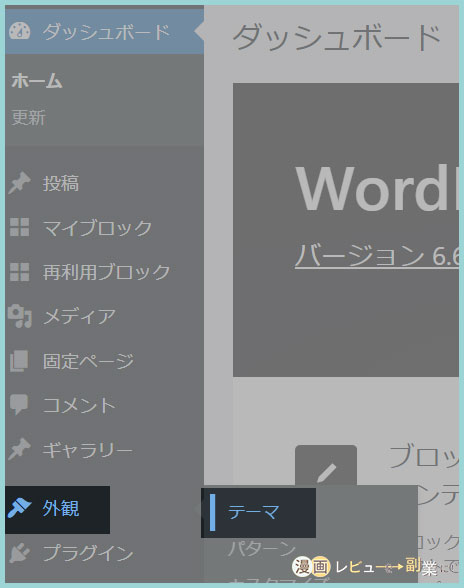464x588 pixels.
Task: Click the pencil edit icon in the welcome panel
Action: (326, 473)
